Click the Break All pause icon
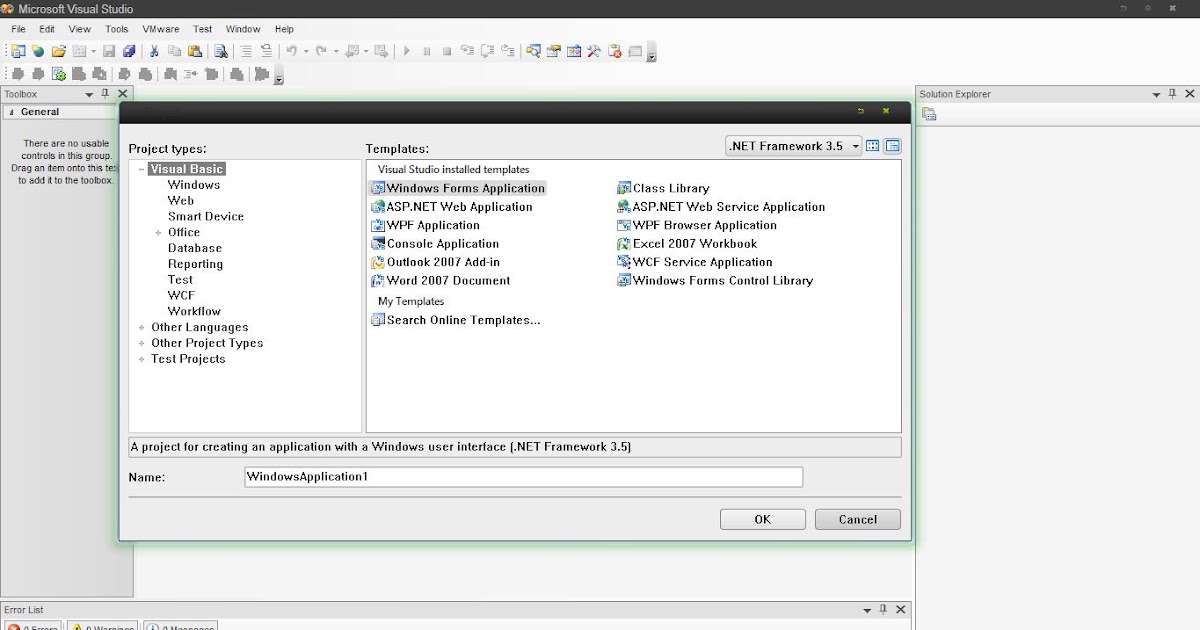Image resolution: width=1200 pixels, height=630 pixels. tap(426, 51)
